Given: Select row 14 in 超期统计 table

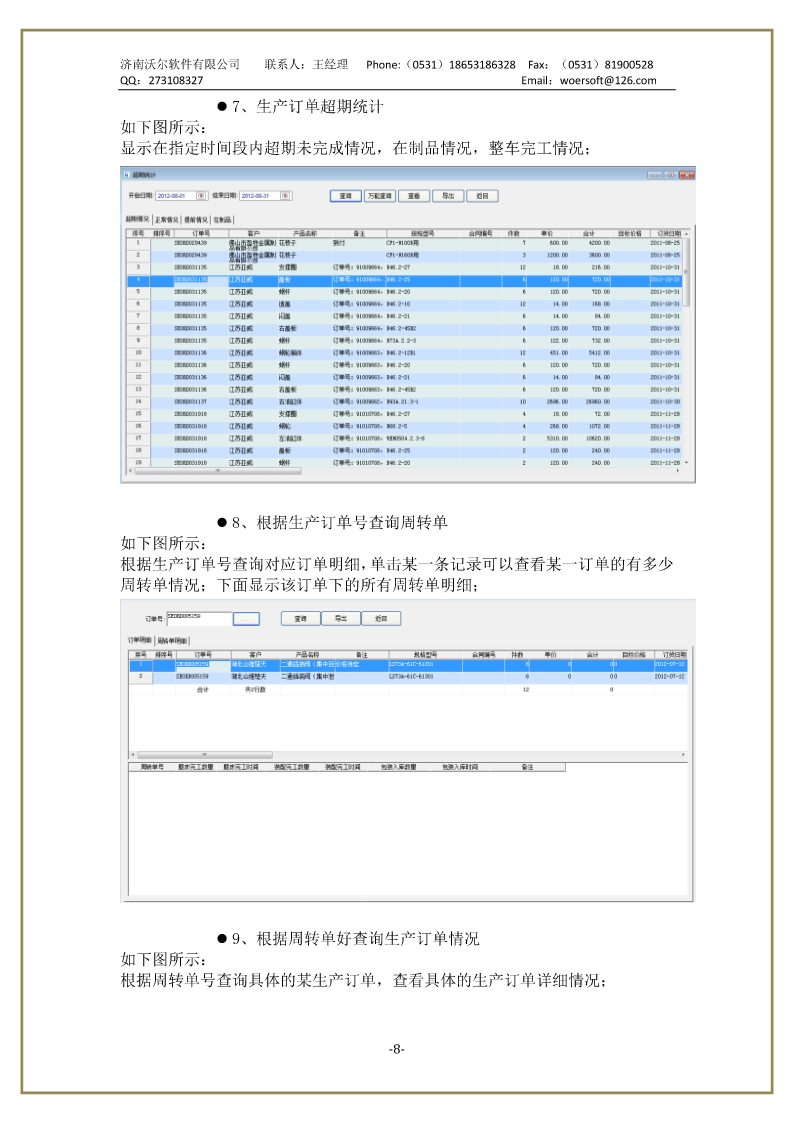Looking at the screenshot, I should [x=405, y=402].
